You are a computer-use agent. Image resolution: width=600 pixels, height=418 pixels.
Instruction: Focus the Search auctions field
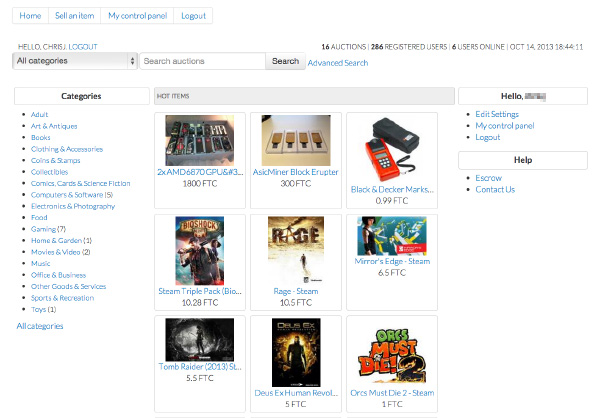pos(202,61)
